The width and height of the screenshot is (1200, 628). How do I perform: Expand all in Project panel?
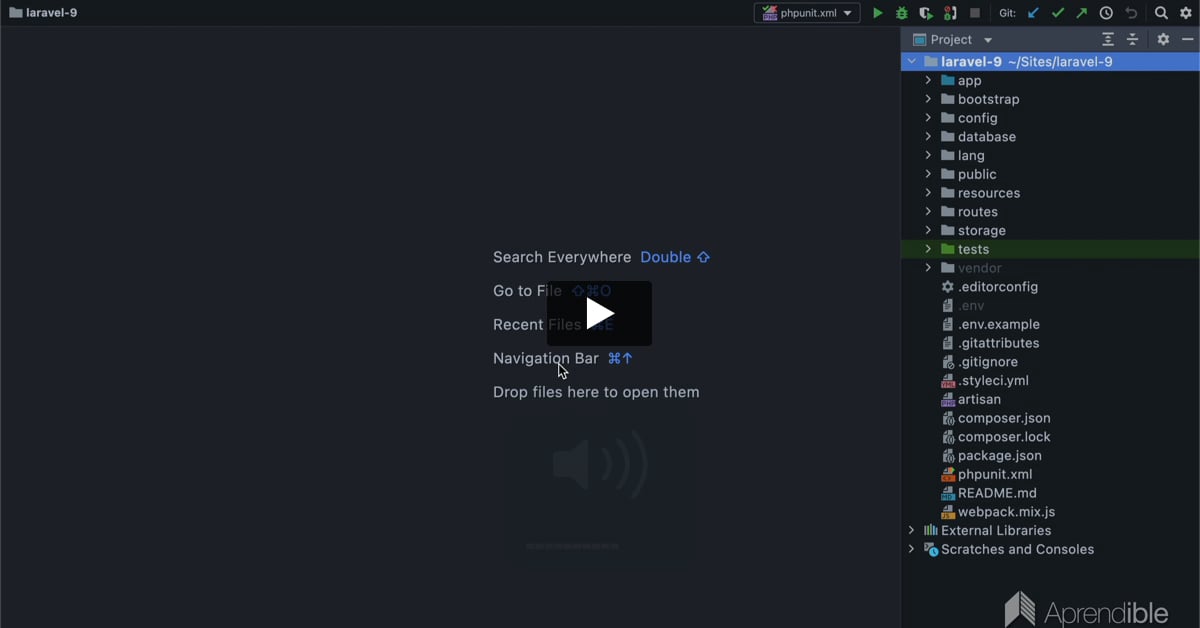pyautogui.click(x=1108, y=39)
